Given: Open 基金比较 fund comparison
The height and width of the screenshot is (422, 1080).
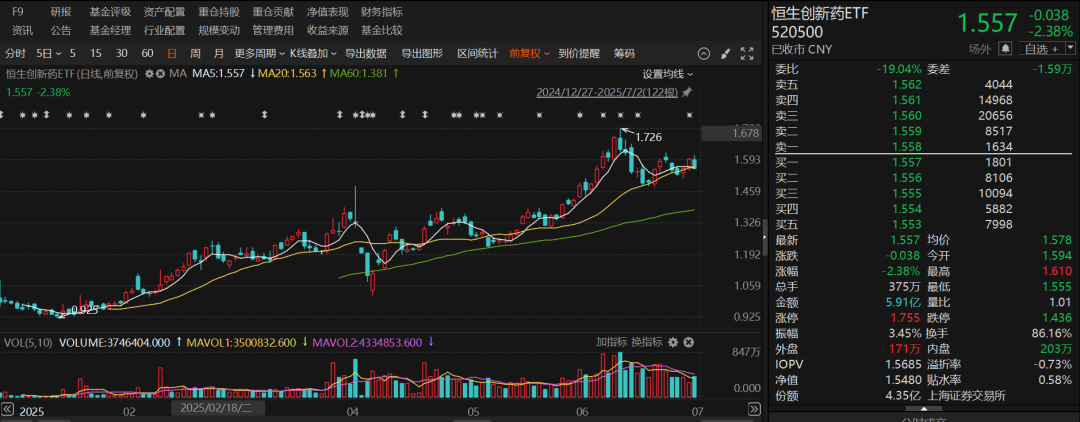Looking at the screenshot, I should point(382,30).
